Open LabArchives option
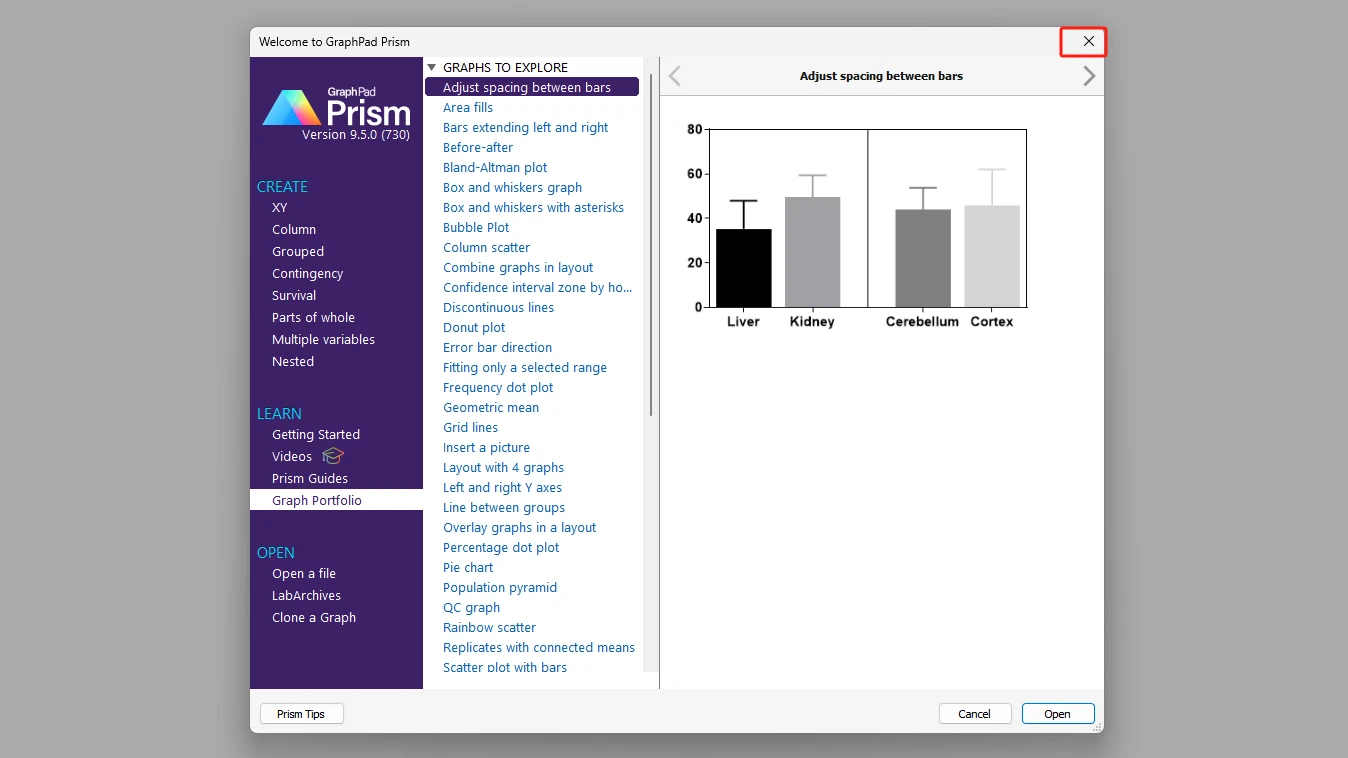The width and height of the screenshot is (1348, 758). pyautogui.click(x=307, y=595)
